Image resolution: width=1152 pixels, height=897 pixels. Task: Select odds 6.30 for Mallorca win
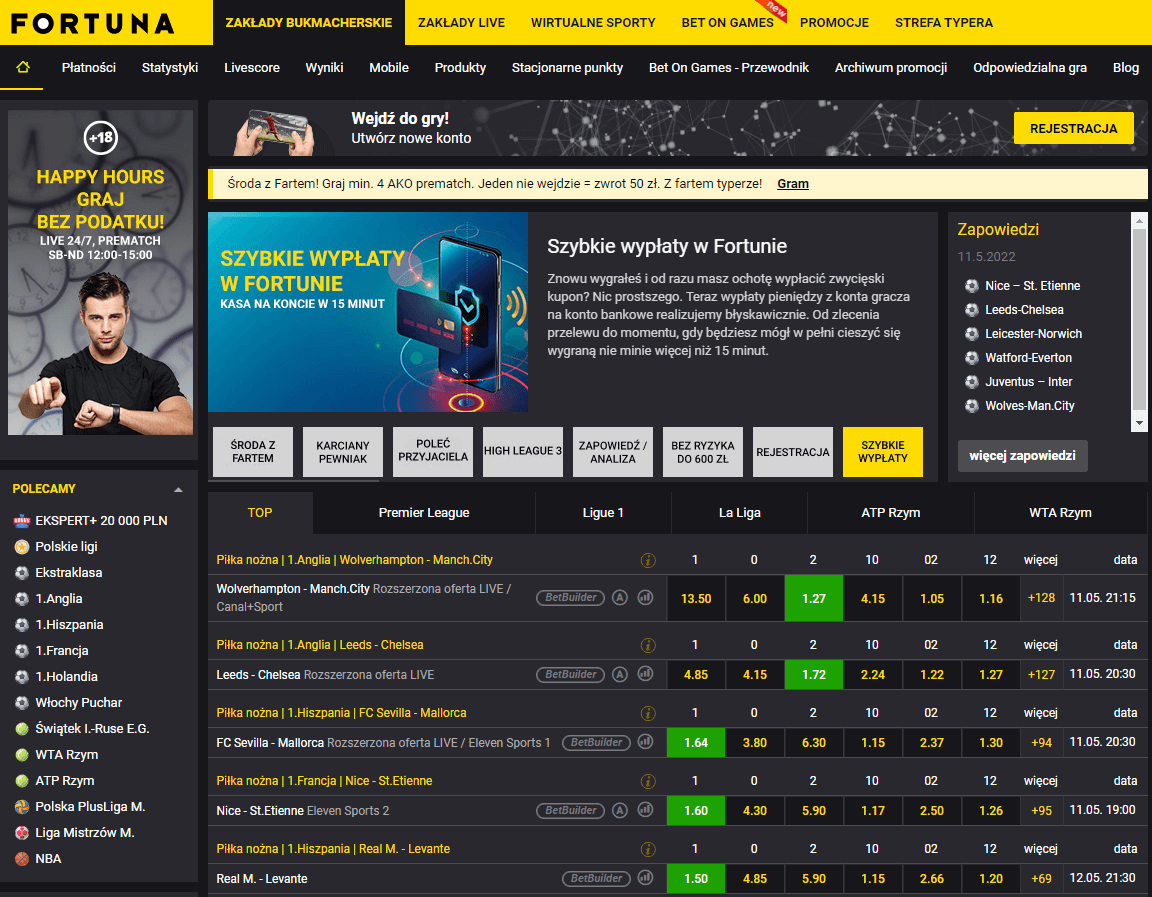click(813, 743)
